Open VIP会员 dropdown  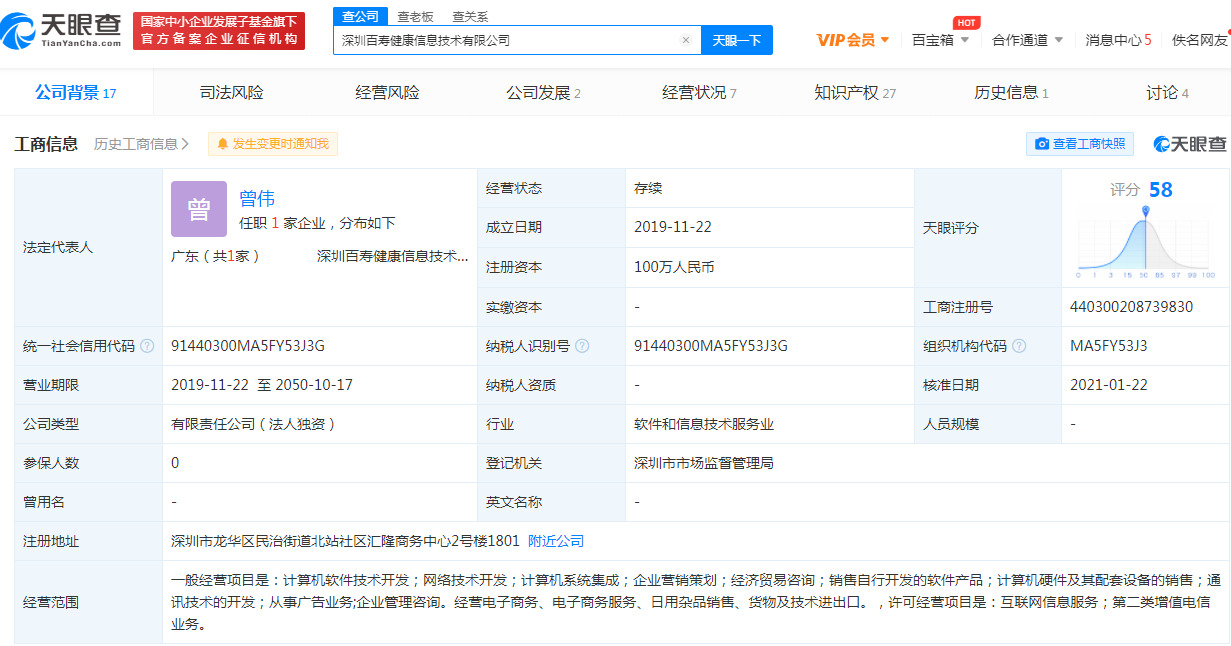853,40
